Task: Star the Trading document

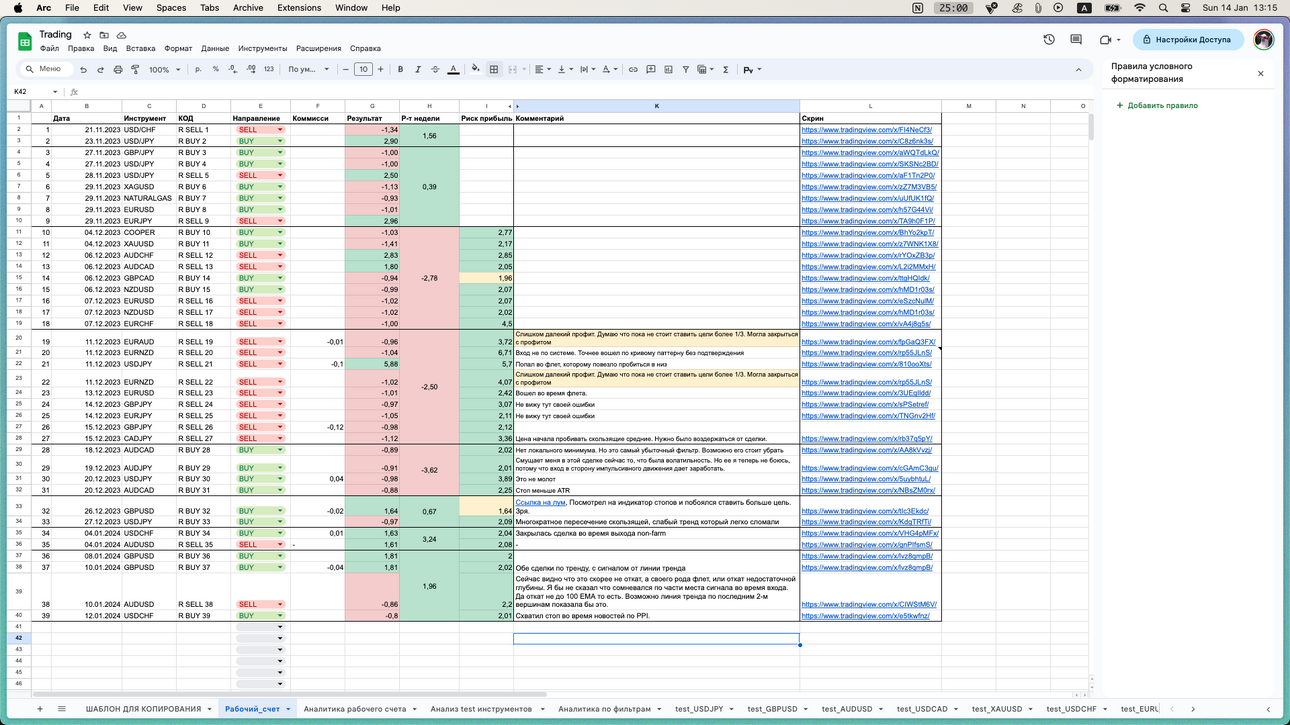Action: (x=87, y=35)
